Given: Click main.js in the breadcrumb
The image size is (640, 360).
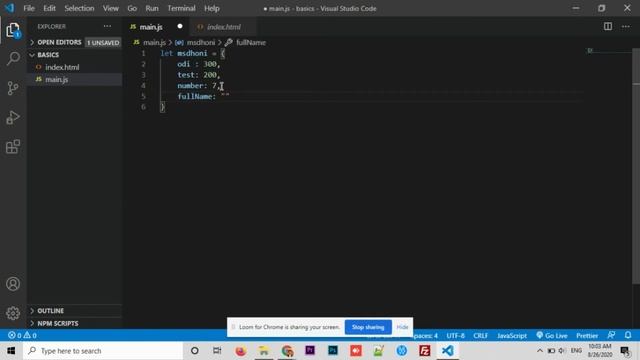Looking at the screenshot, I should pyautogui.click(x=154, y=42).
